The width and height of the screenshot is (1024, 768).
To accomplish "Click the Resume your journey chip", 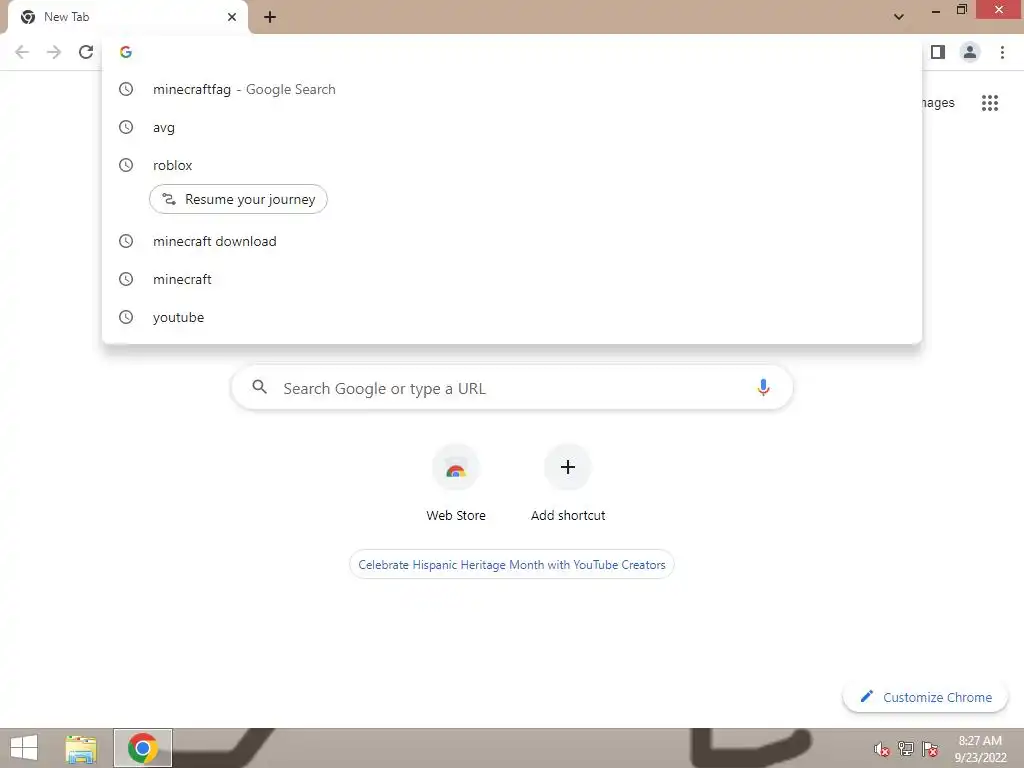I will click(238, 199).
